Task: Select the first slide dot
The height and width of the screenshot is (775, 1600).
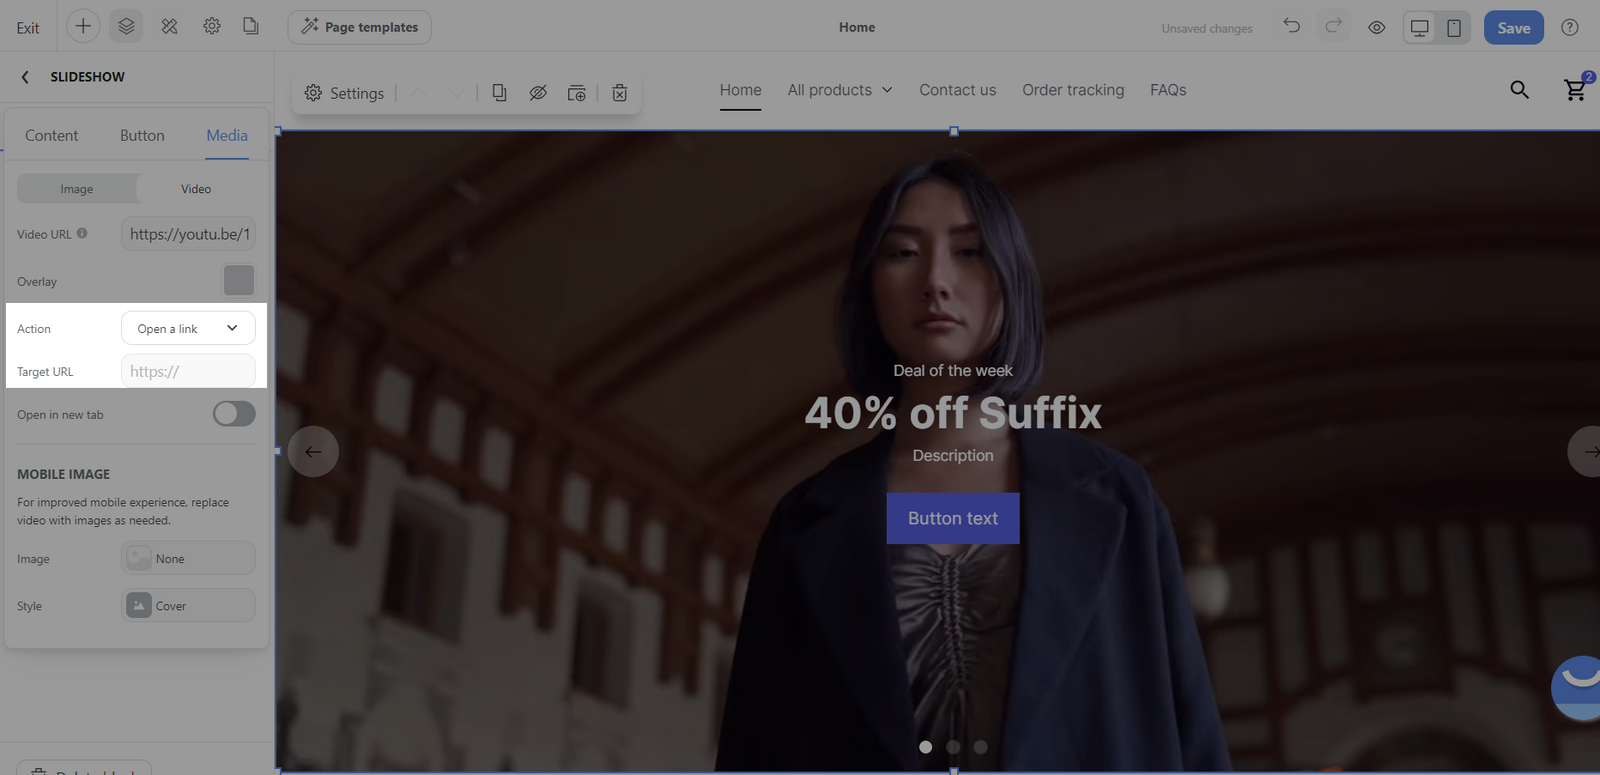Action: [926, 747]
